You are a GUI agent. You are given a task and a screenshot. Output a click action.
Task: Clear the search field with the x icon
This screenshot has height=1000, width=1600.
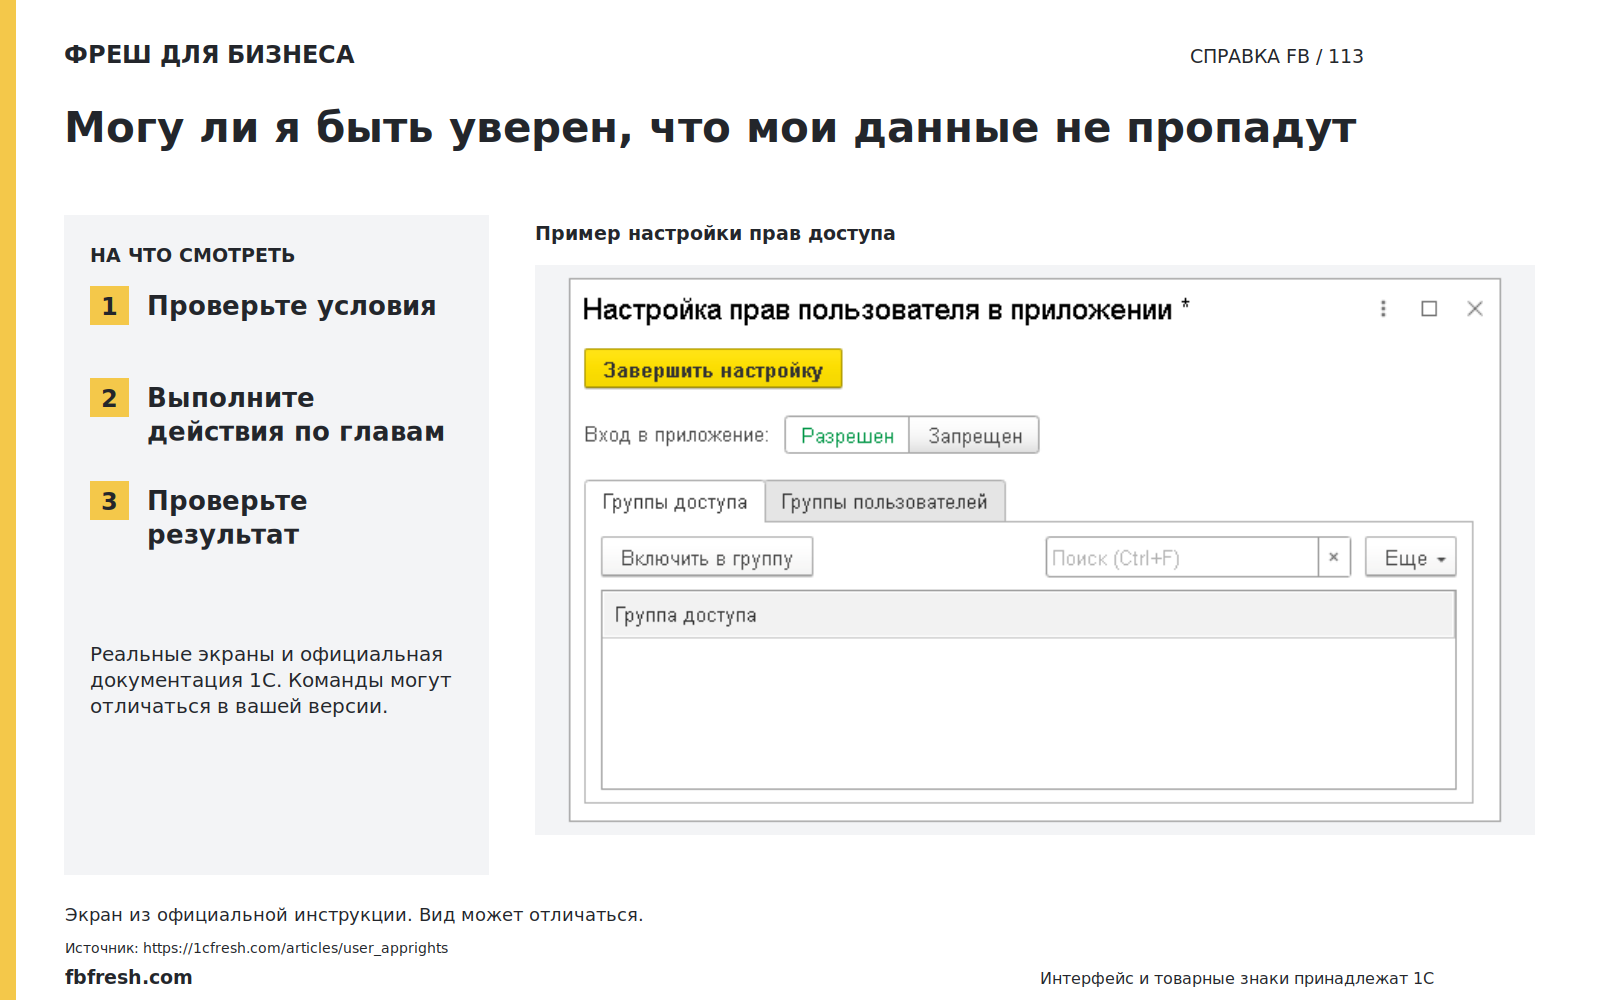(1334, 557)
